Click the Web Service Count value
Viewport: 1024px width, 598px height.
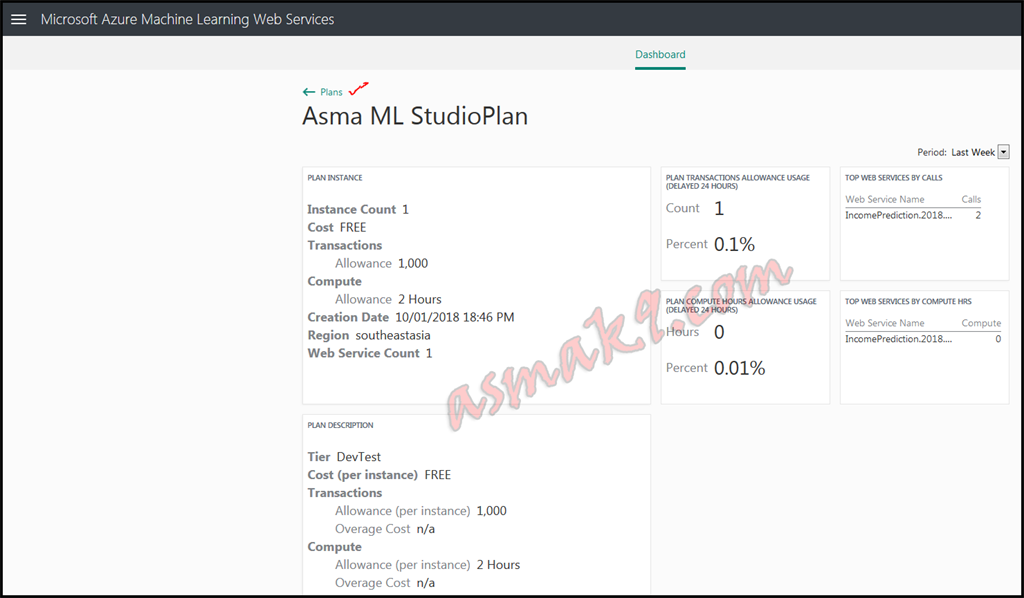pos(428,352)
